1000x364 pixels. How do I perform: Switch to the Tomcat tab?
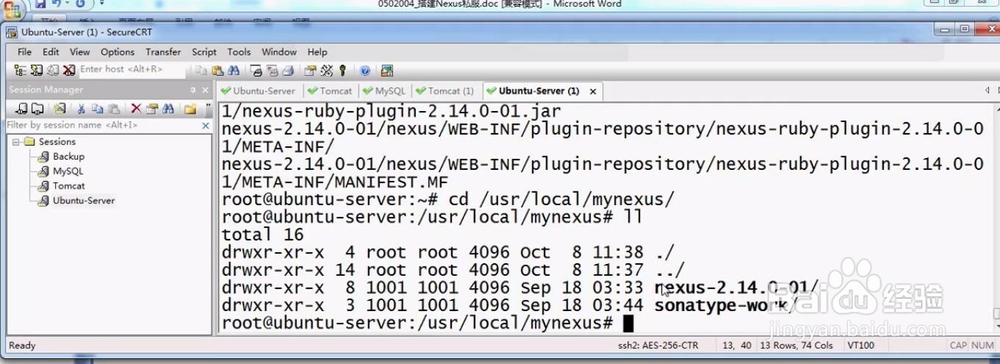coord(331,91)
